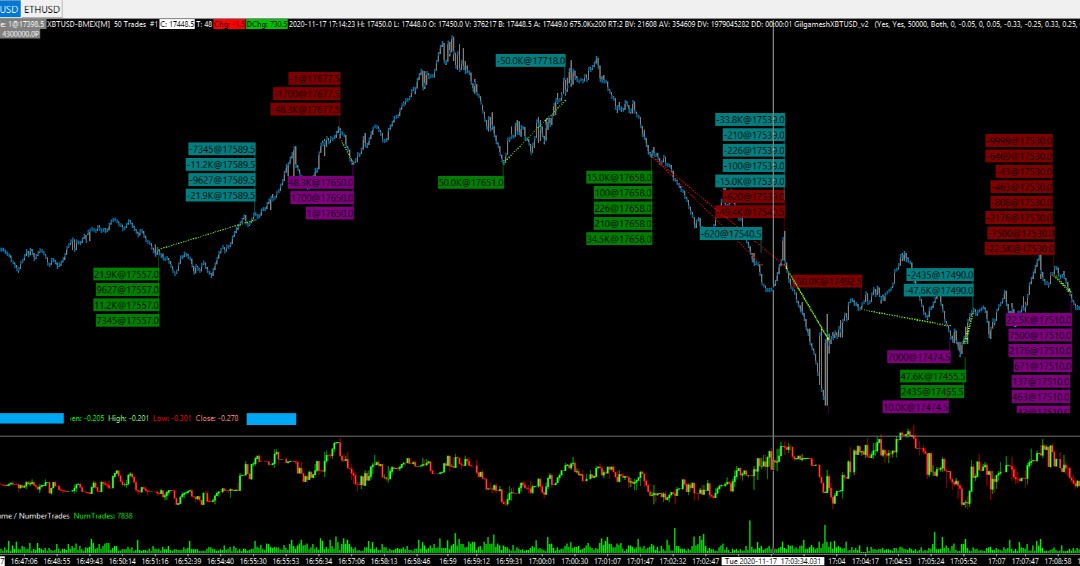Click the green 100@17658.0 fill label
Image resolution: width=1080 pixels, height=566 pixels.
point(623,193)
